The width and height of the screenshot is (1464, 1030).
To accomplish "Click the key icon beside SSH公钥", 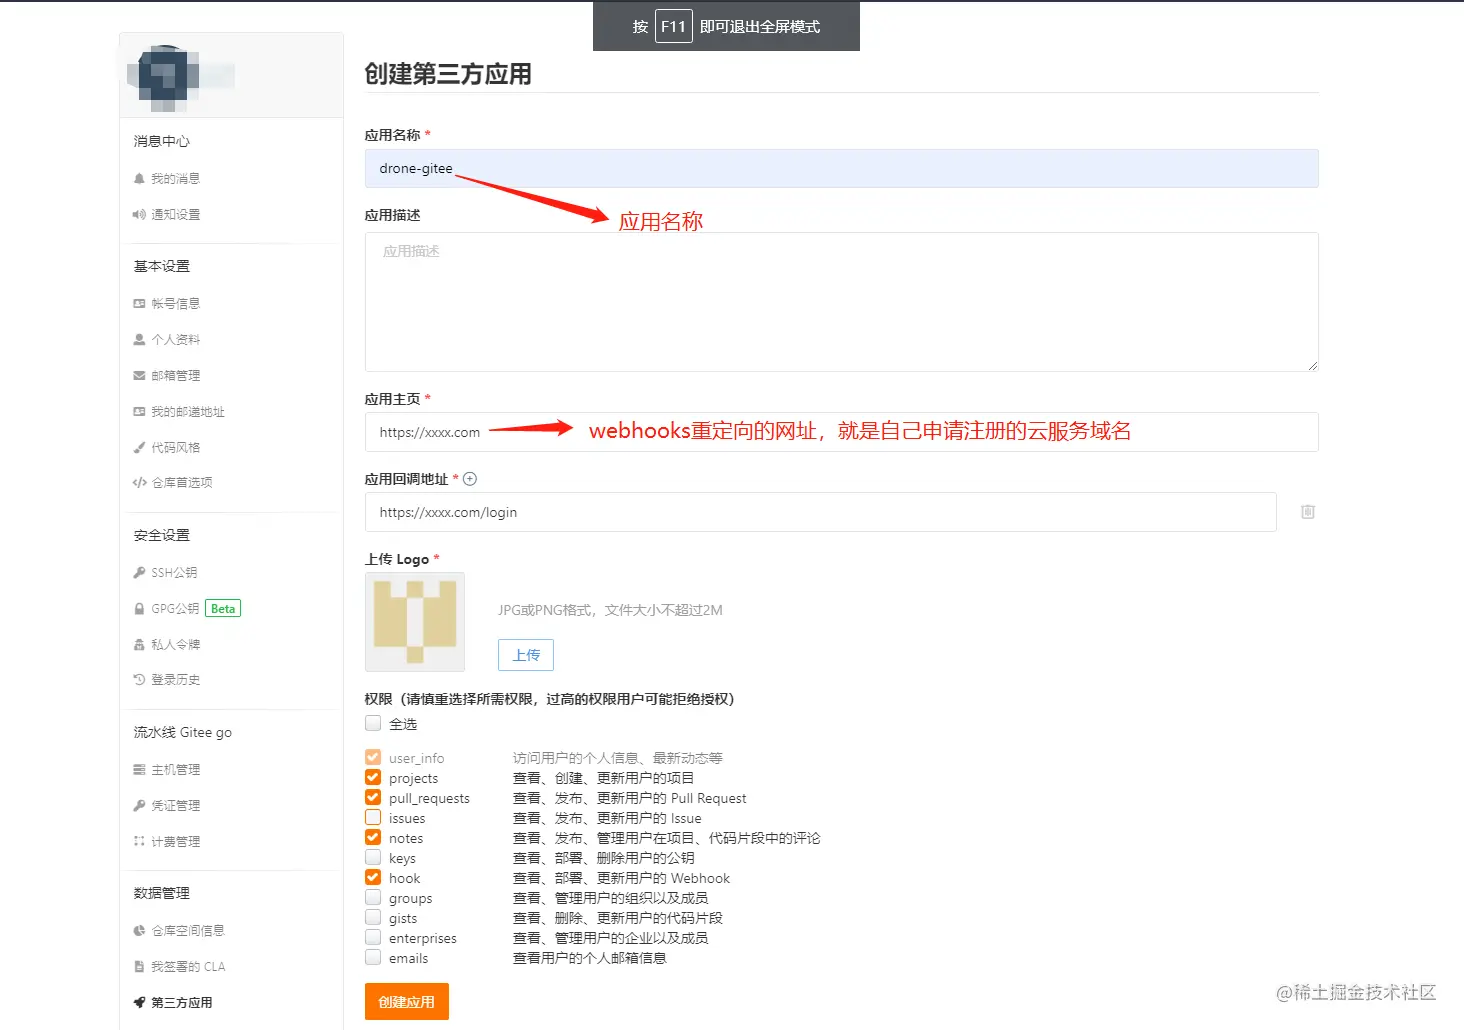I will click(139, 573).
